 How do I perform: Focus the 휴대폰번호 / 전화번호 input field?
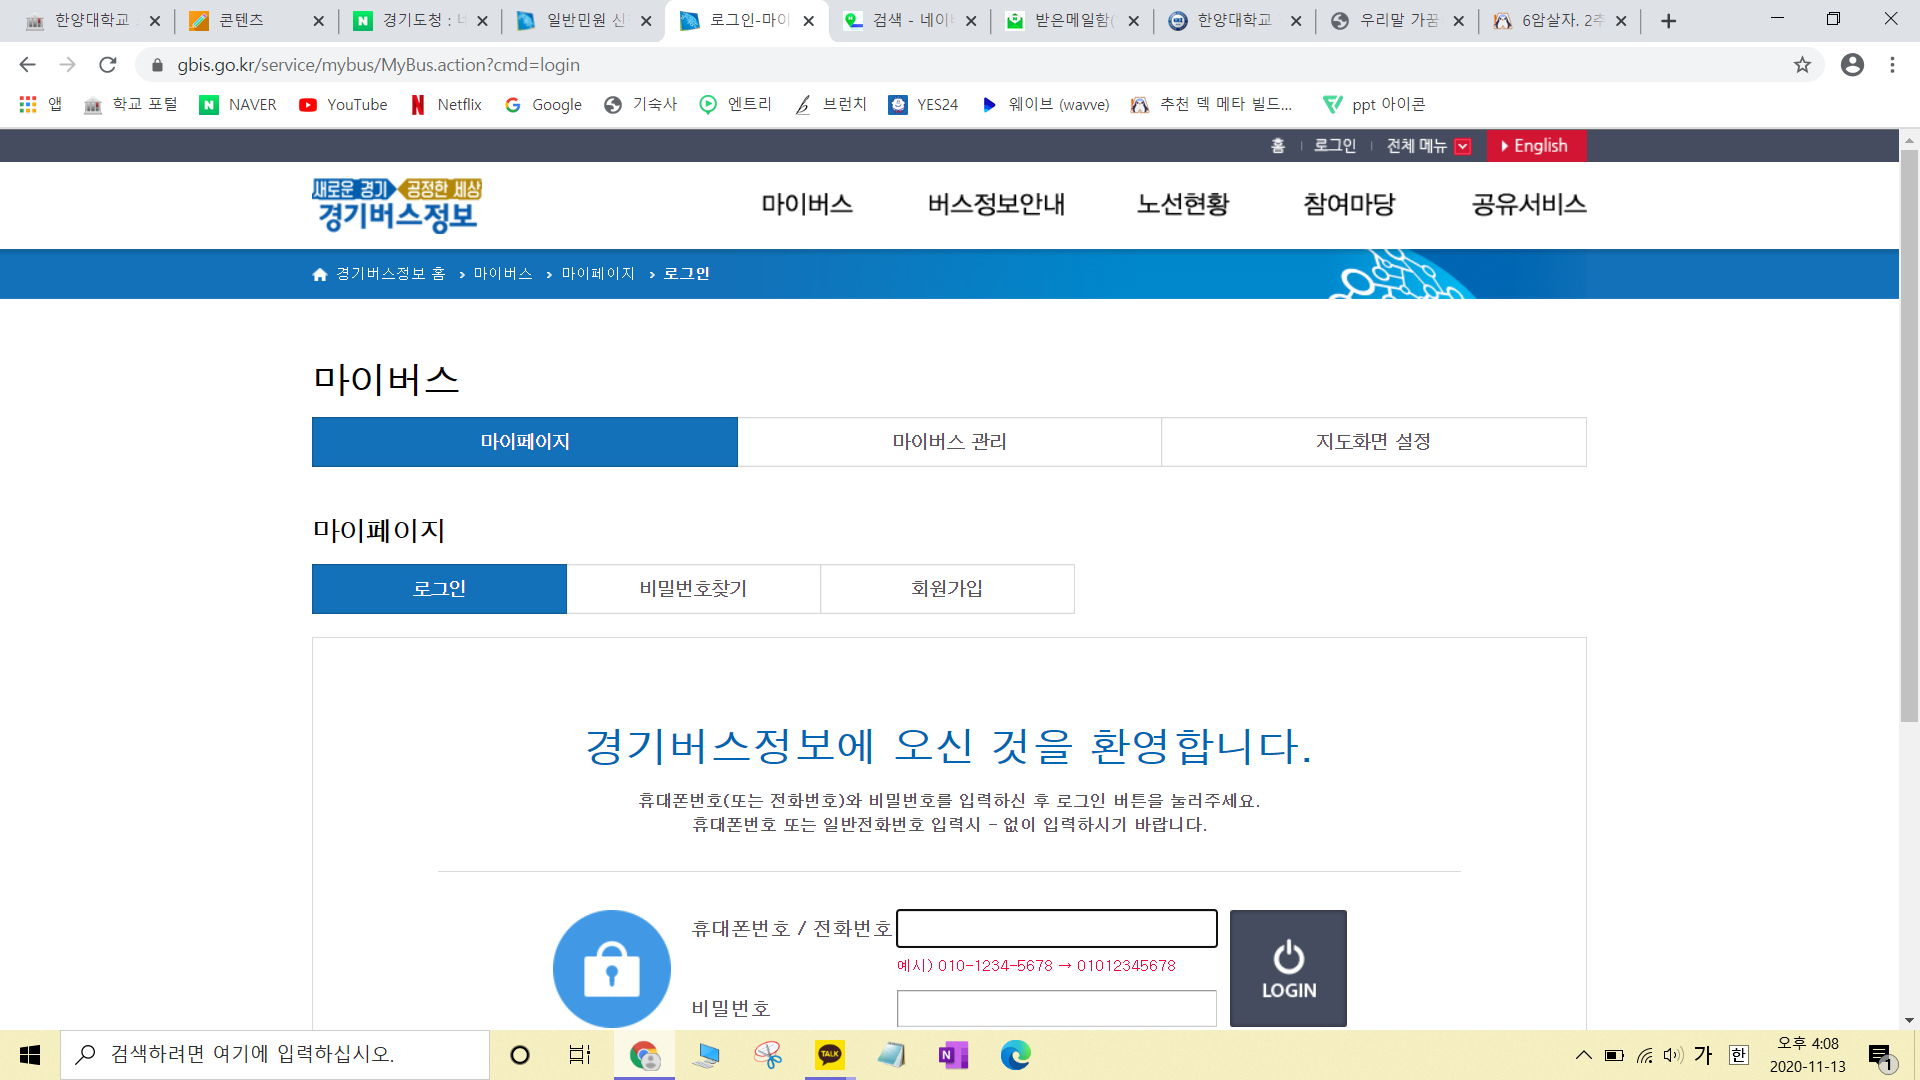click(1057, 928)
